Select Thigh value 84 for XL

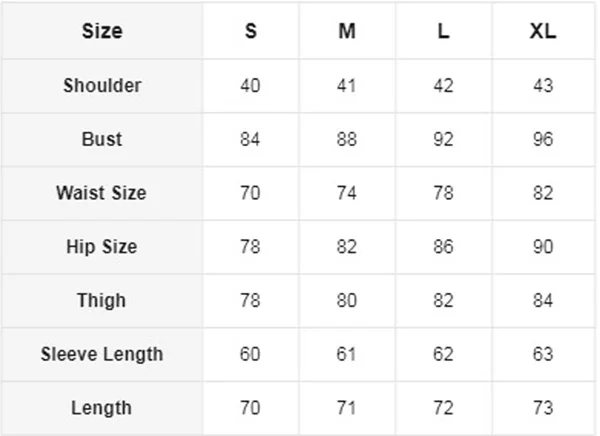click(543, 300)
